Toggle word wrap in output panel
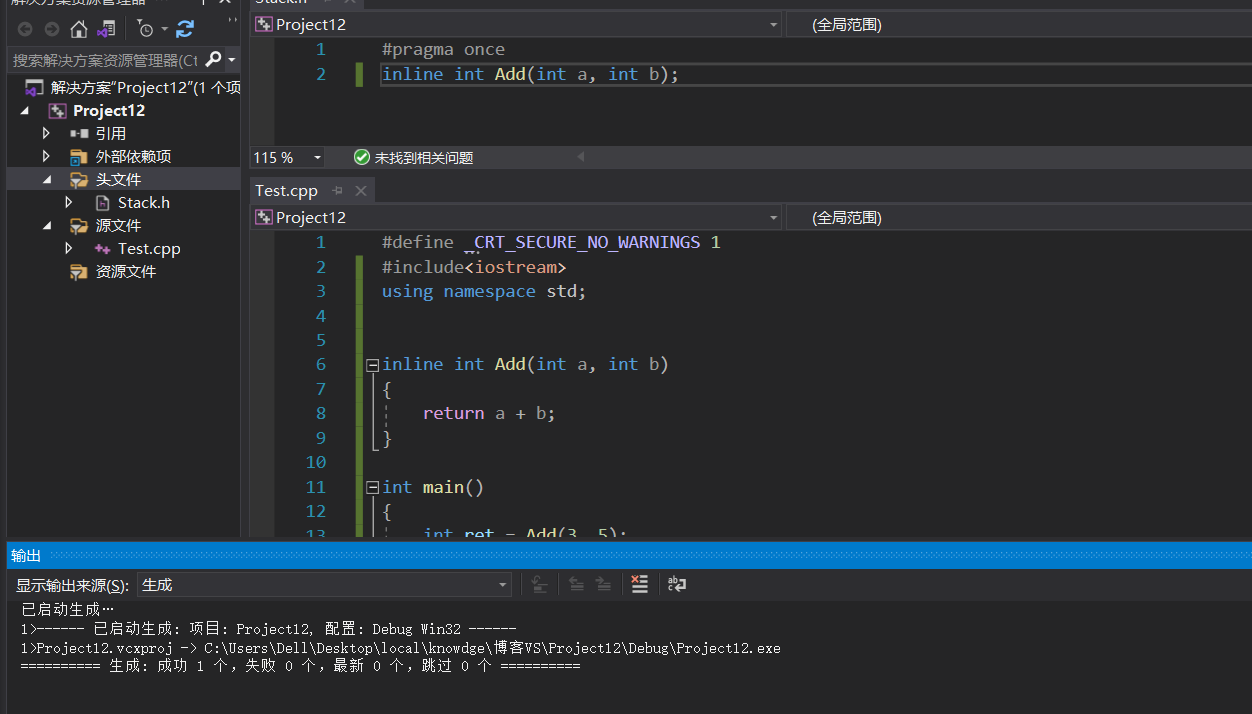This screenshot has width=1252, height=714. coord(677,585)
